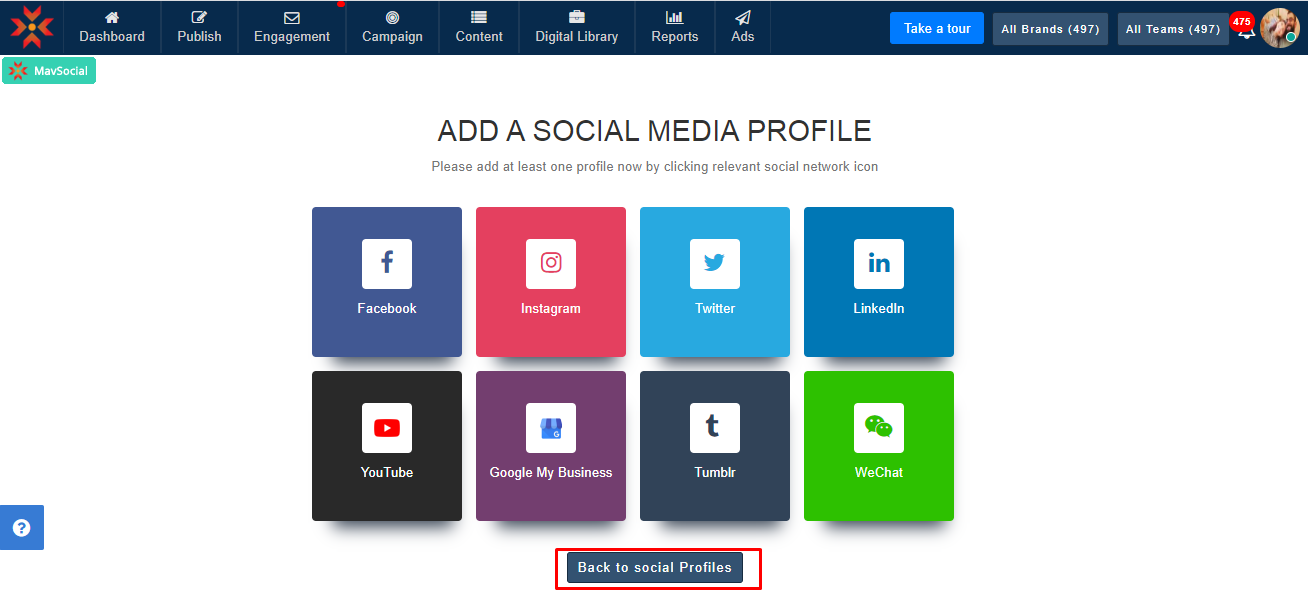Open the Digital Library section
Image resolution: width=1308 pixels, height=597 pixels.
[x=577, y=28]
